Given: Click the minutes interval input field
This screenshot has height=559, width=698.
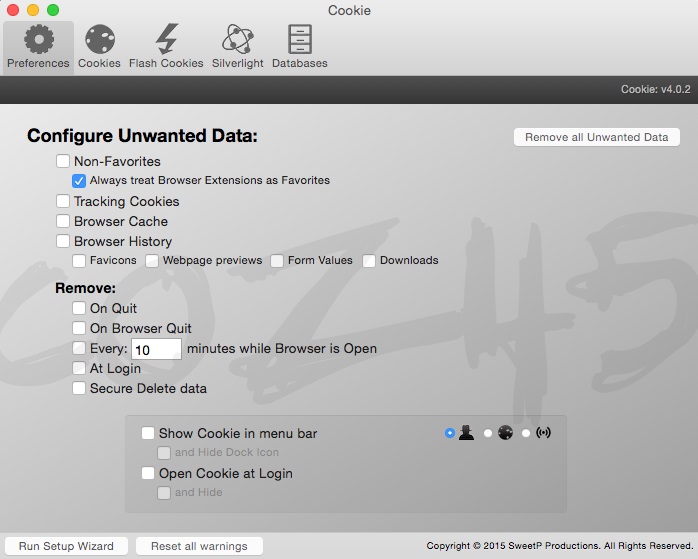Looking at the screenshot, I should pos(155,349).
